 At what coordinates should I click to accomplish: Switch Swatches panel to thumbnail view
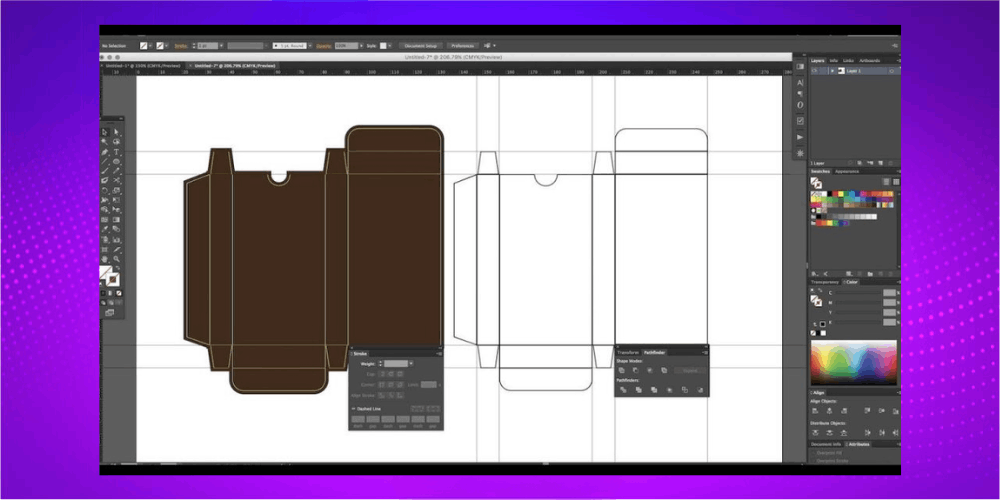[896, 182]
